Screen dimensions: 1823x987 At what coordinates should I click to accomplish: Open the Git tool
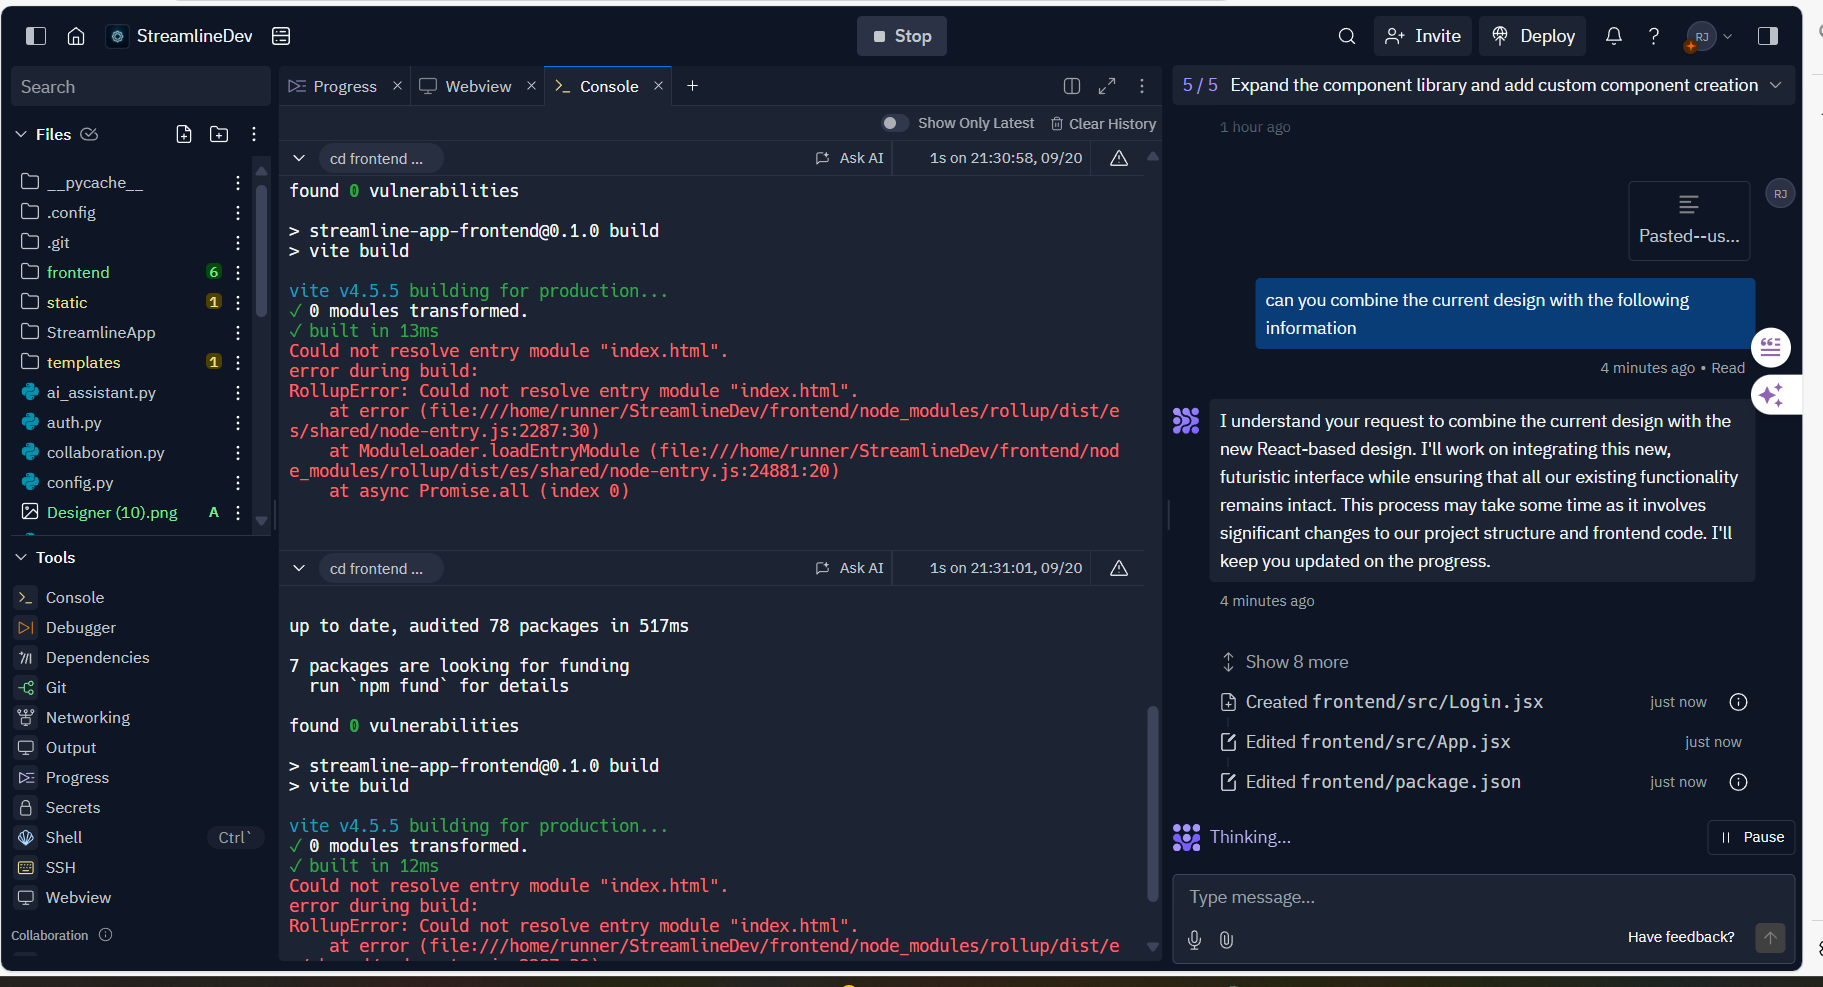(56, 687)
